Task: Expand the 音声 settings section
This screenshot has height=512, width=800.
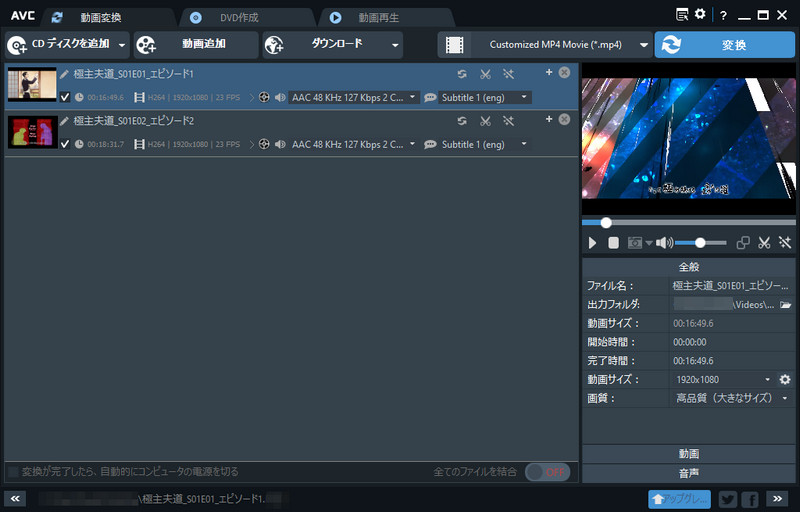Action: click(x=689, y=473)
